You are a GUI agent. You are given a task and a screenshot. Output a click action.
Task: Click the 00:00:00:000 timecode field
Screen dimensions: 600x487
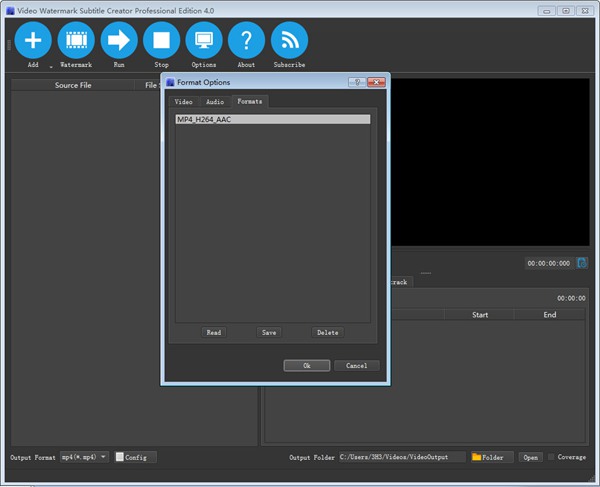click(x=549, y=263)
